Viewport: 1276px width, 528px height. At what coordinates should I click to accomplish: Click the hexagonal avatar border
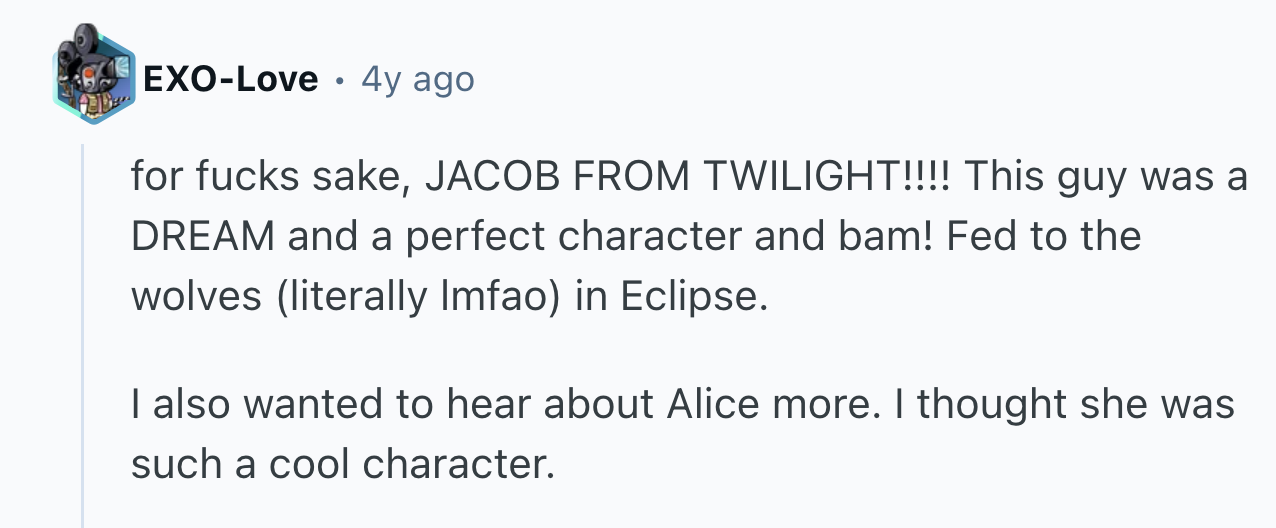tap(93, 77)
